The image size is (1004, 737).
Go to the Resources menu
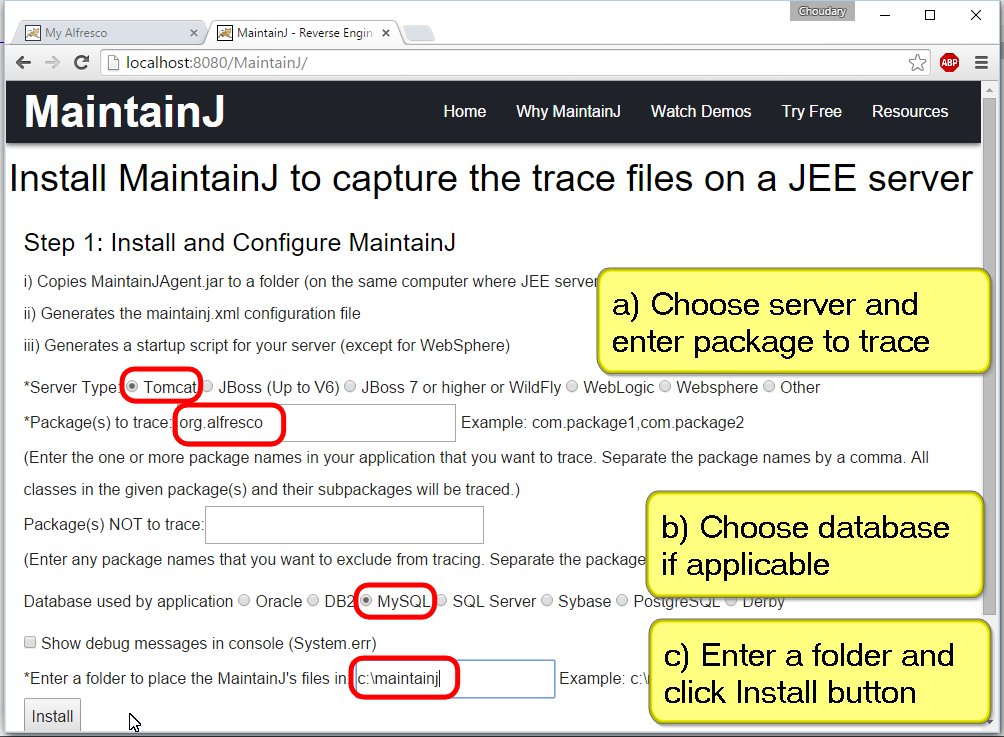click(x=909, y=111)
